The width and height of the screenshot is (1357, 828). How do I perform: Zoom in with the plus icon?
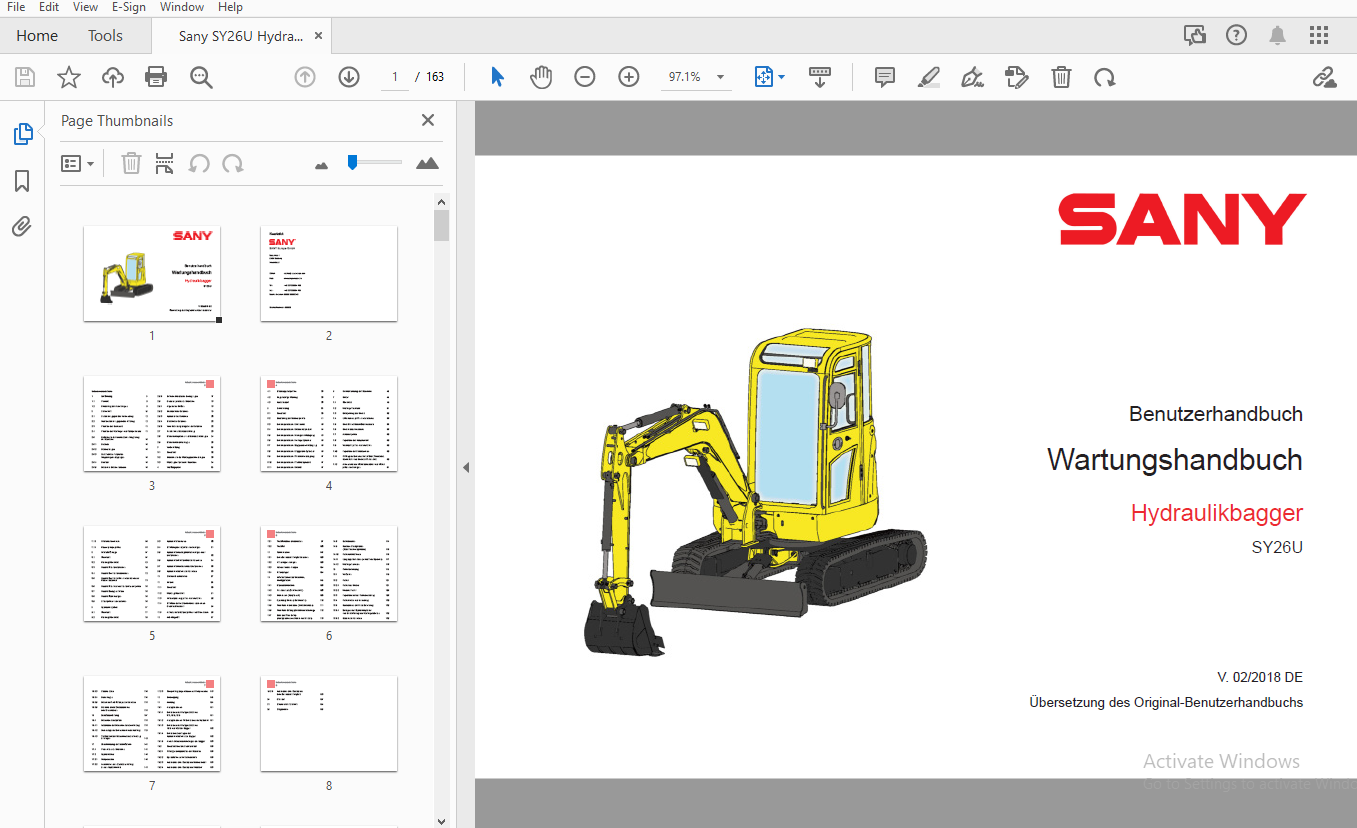629,77
